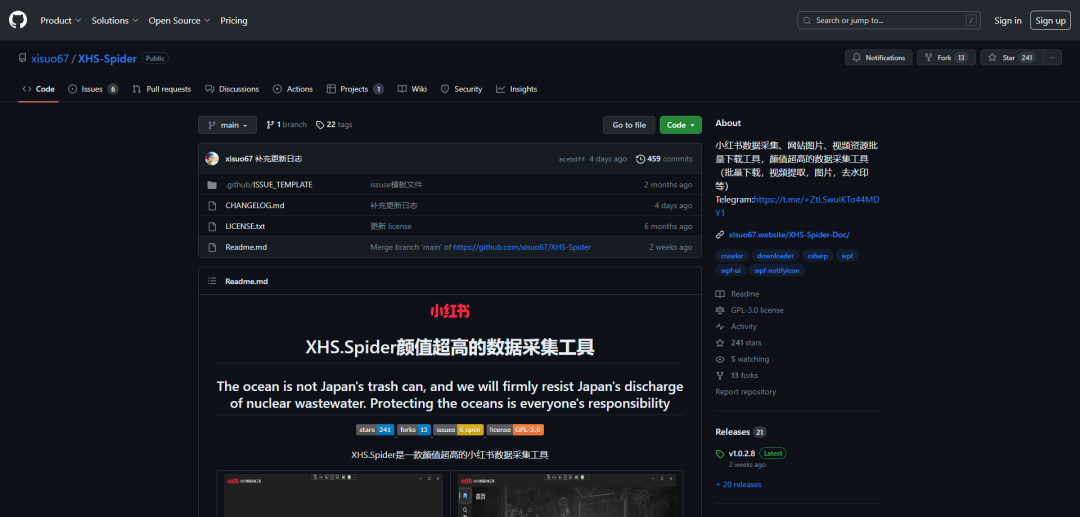This screenshot has width=1080, height=517.
Task: Click the Sign in link
Action: click(x=1008, y=21)
